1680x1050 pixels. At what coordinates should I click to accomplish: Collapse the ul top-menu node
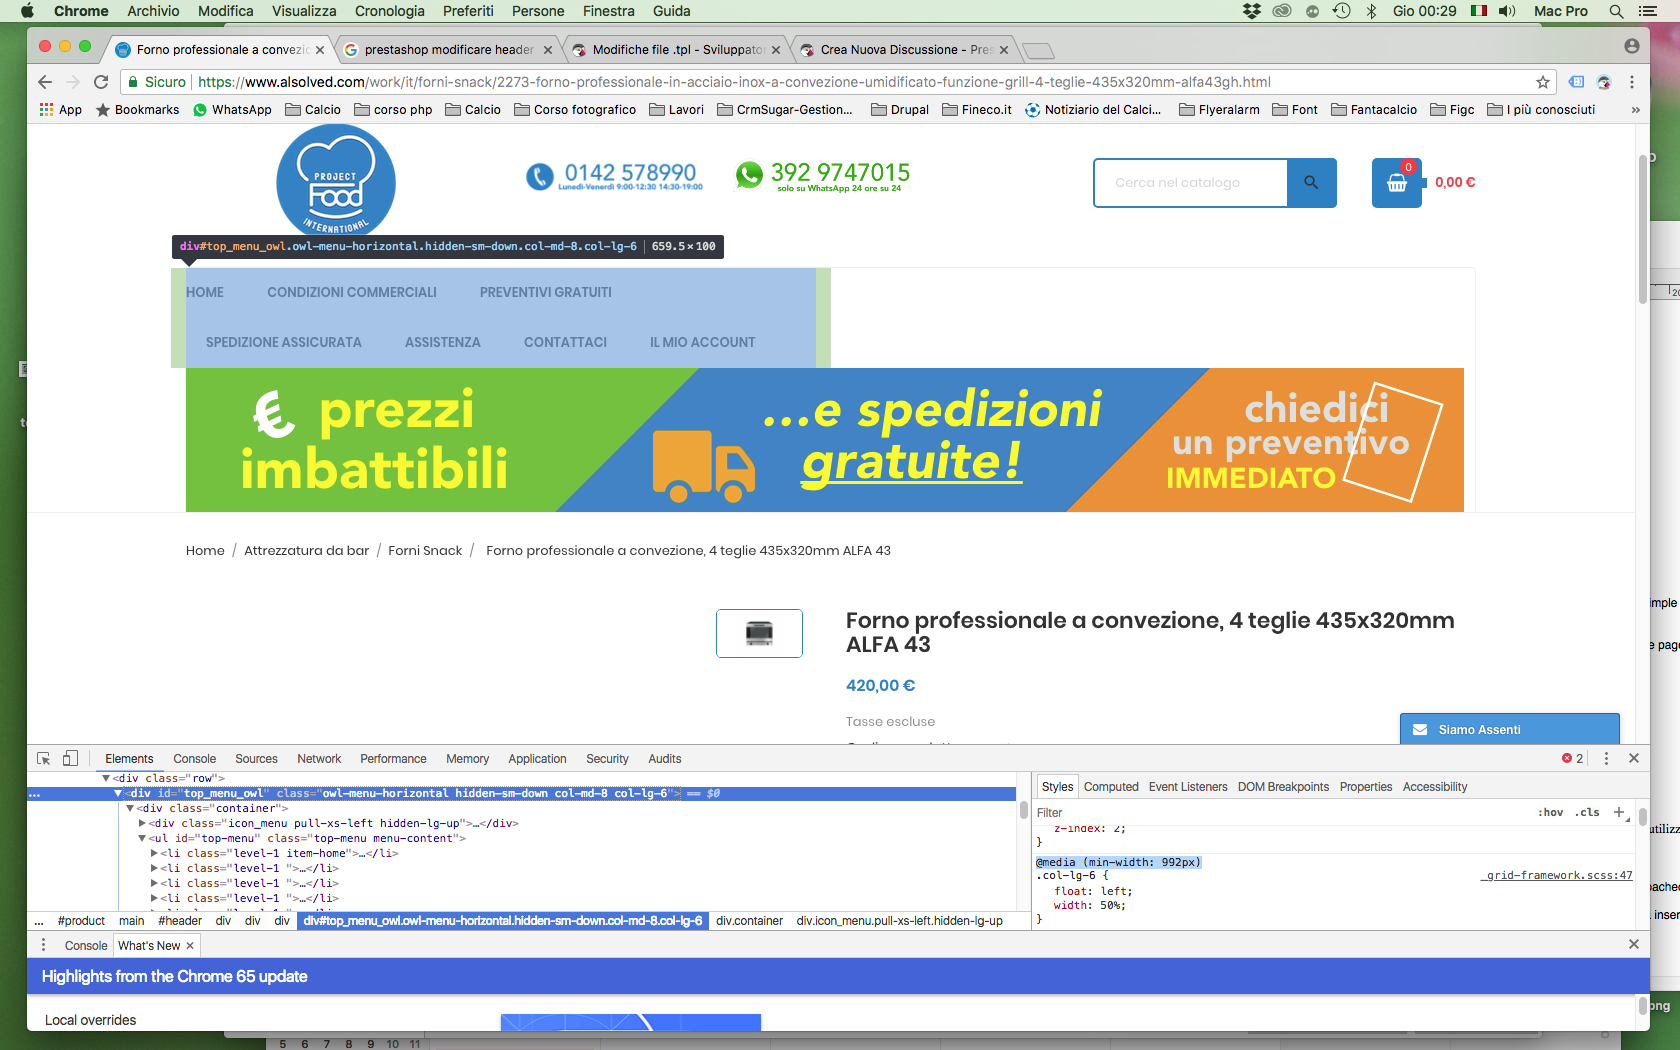(x=142, y=838)
